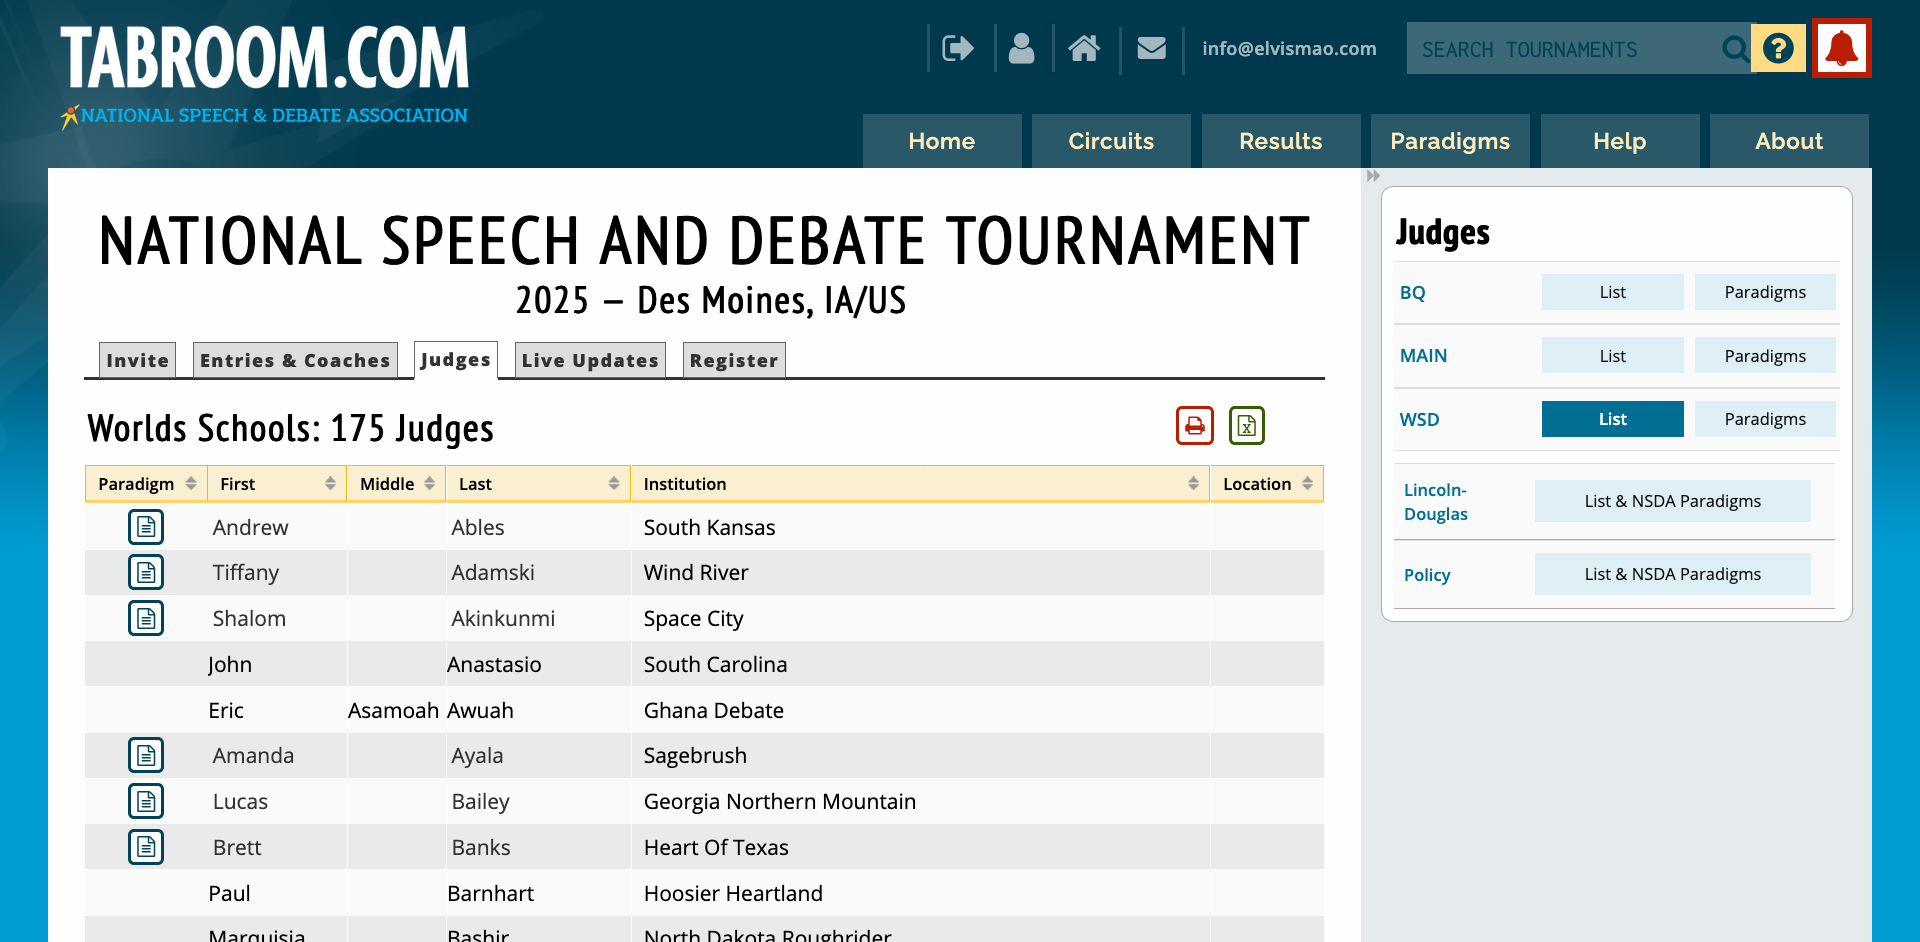Sort by the Institution column

(920, 484)
